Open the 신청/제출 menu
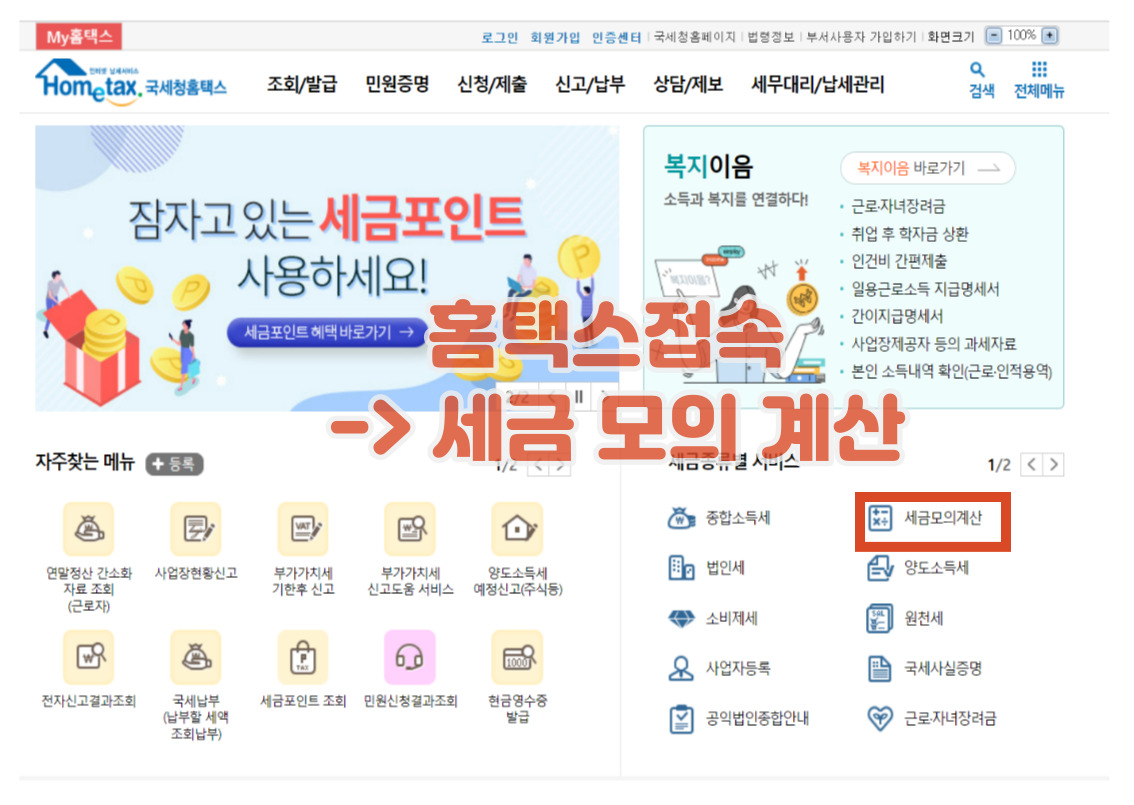The image size is (1134, 805). coord(492,85)
